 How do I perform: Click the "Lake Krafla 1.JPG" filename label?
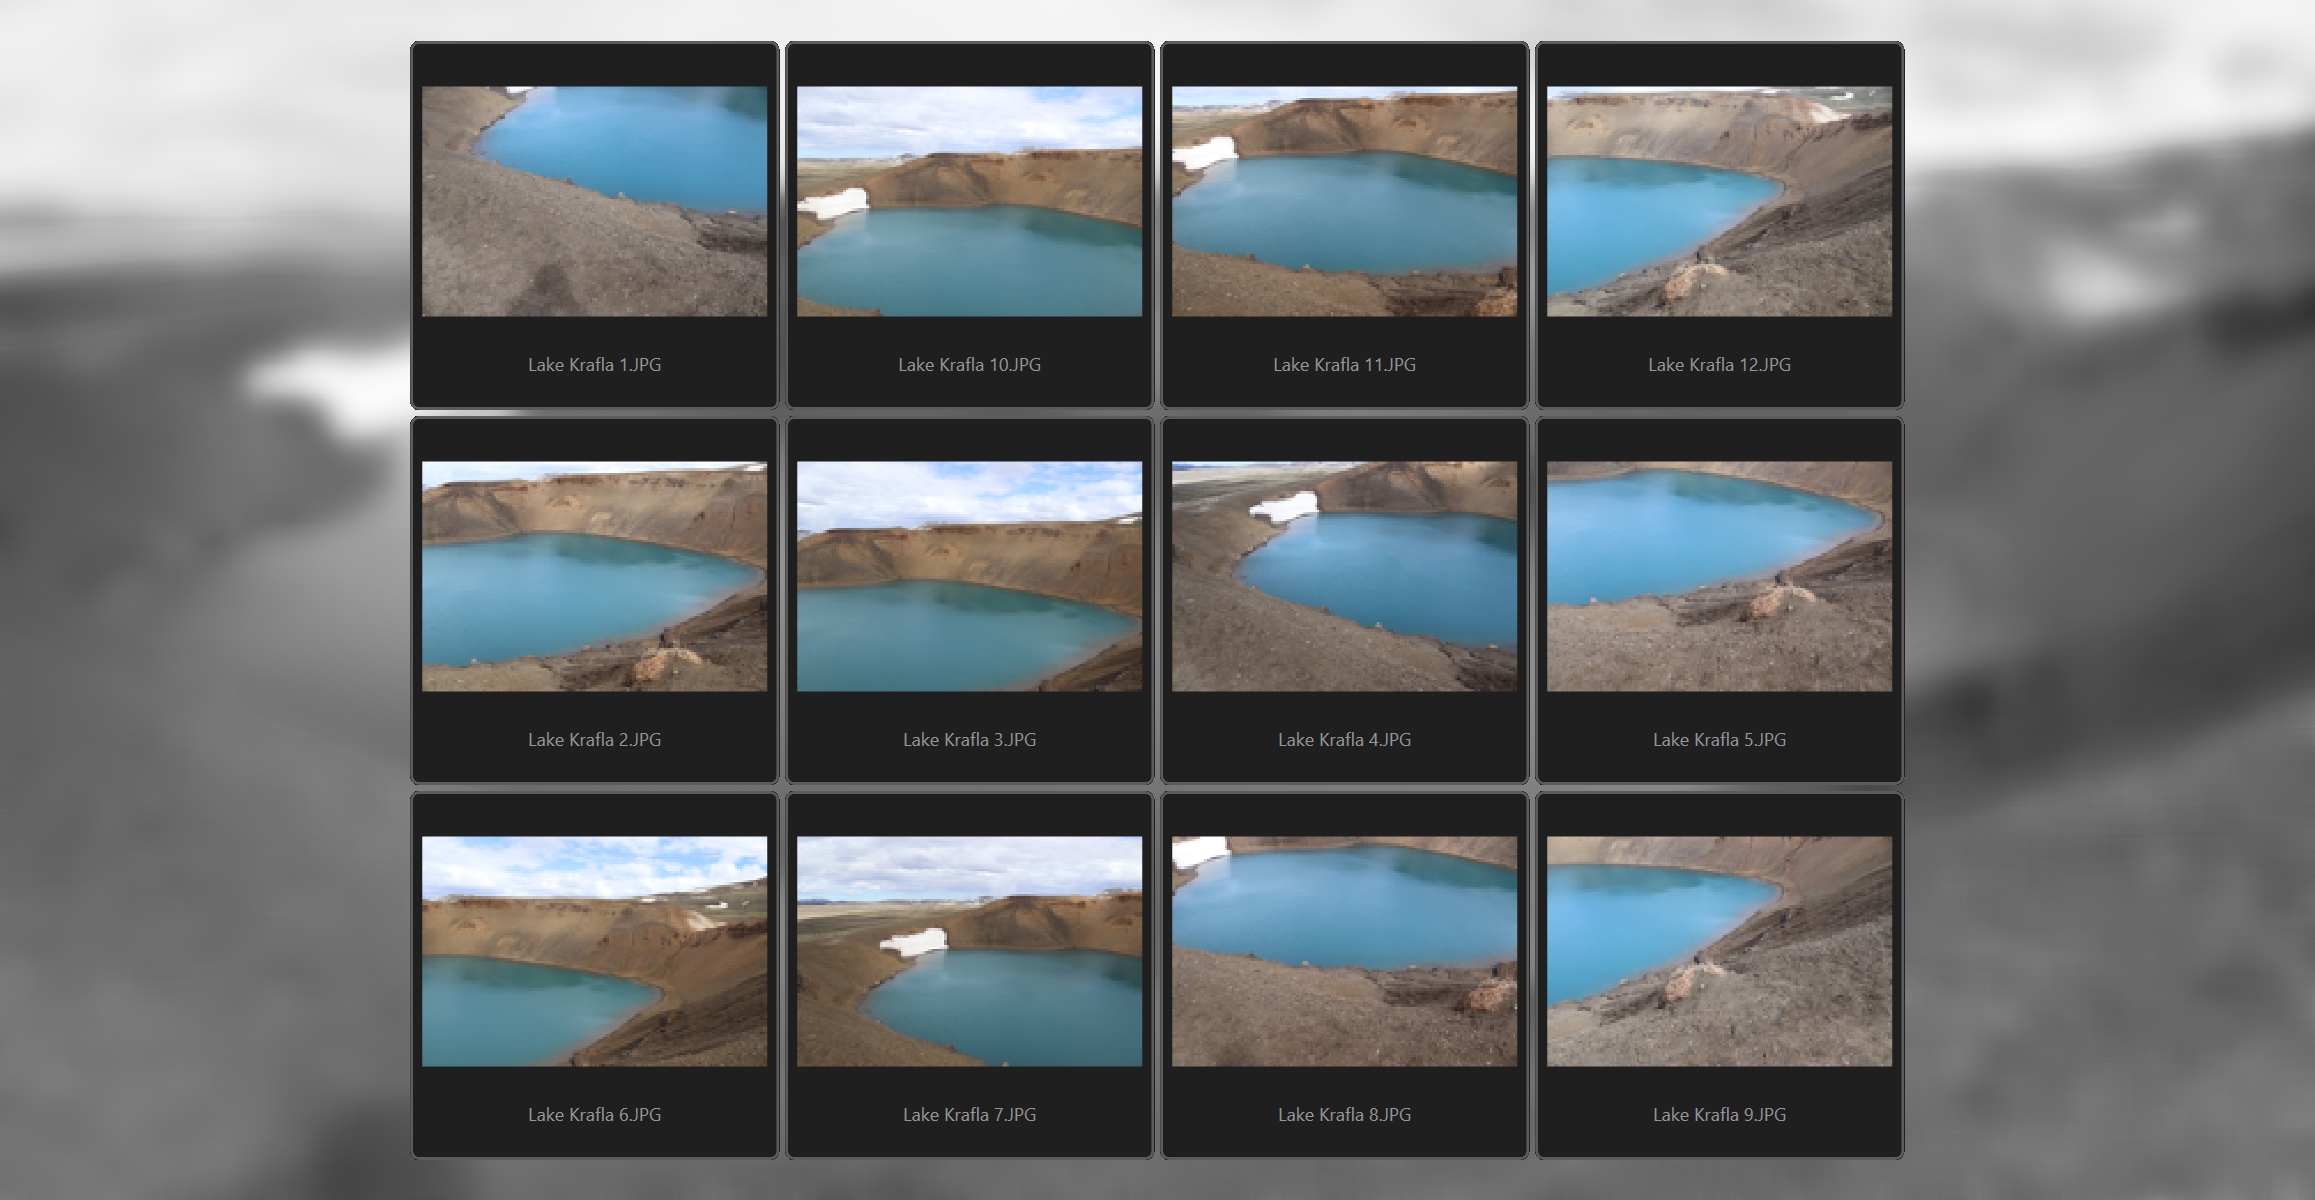point(594,365)
